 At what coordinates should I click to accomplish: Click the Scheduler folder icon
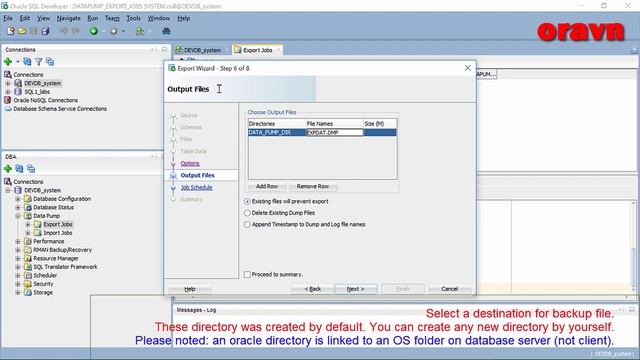pyautogui.click(x=28, y=276)
